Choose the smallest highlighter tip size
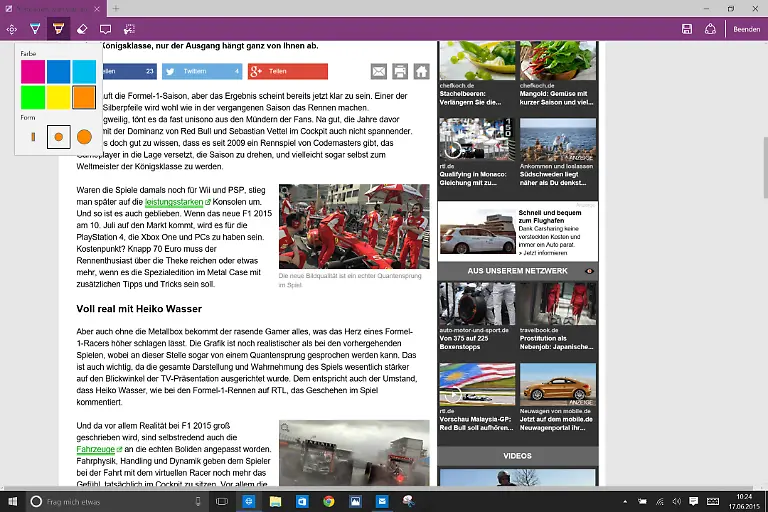The height and width of the screenshot is (512, 768). click(33, 136)
